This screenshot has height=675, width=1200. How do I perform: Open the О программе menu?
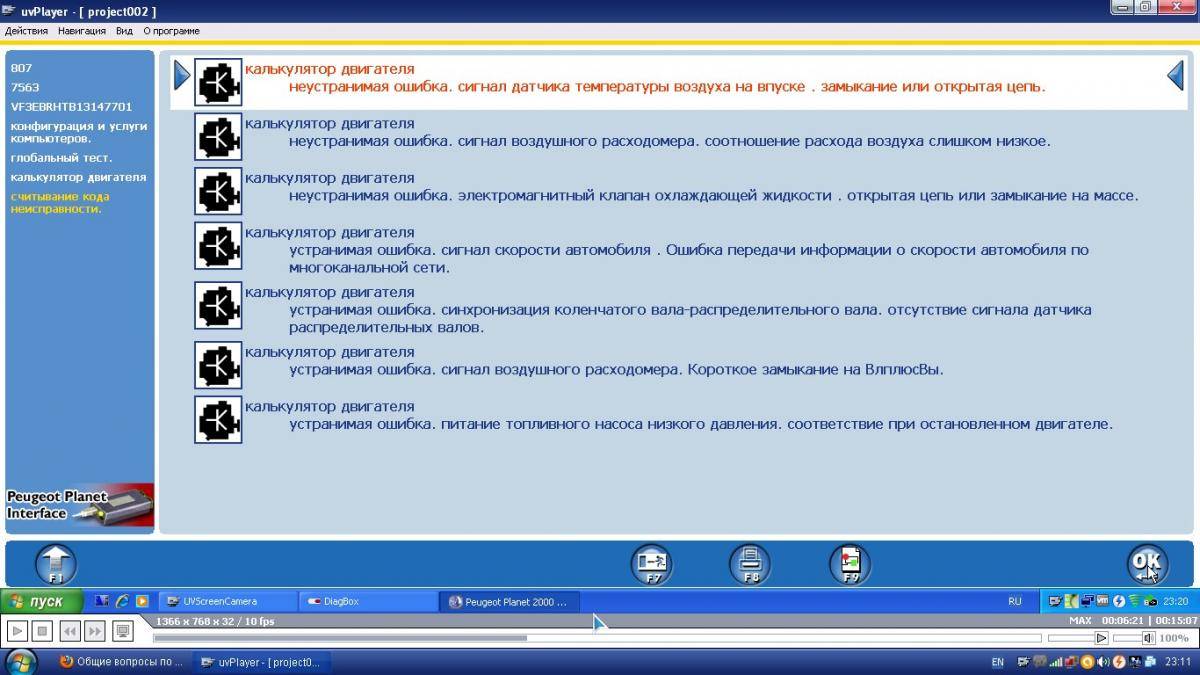coord(171,31)
